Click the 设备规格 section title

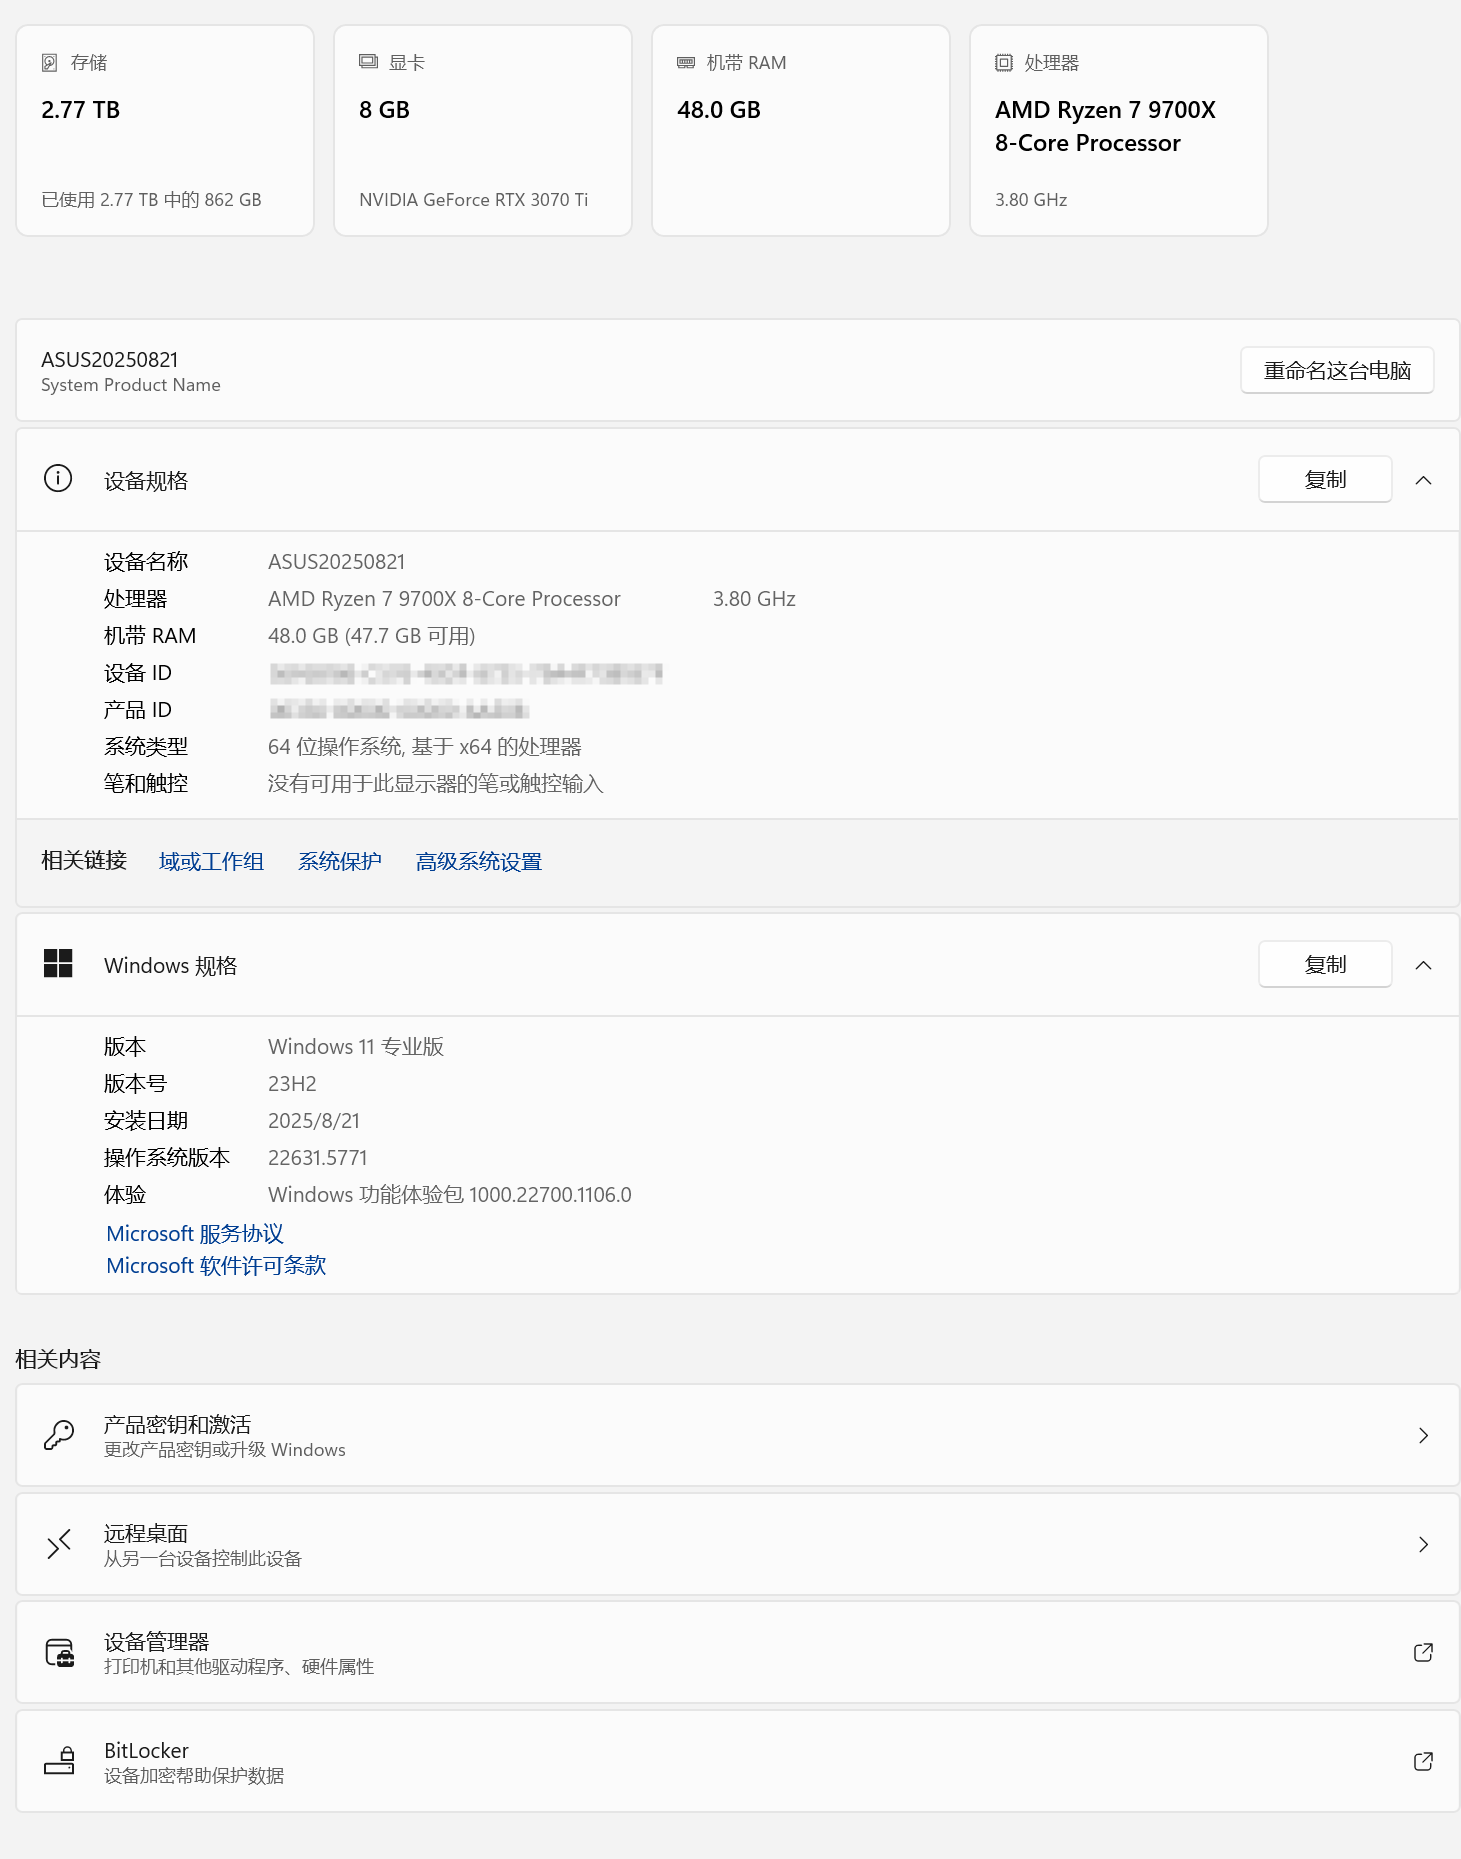click(x=146, y=481)
